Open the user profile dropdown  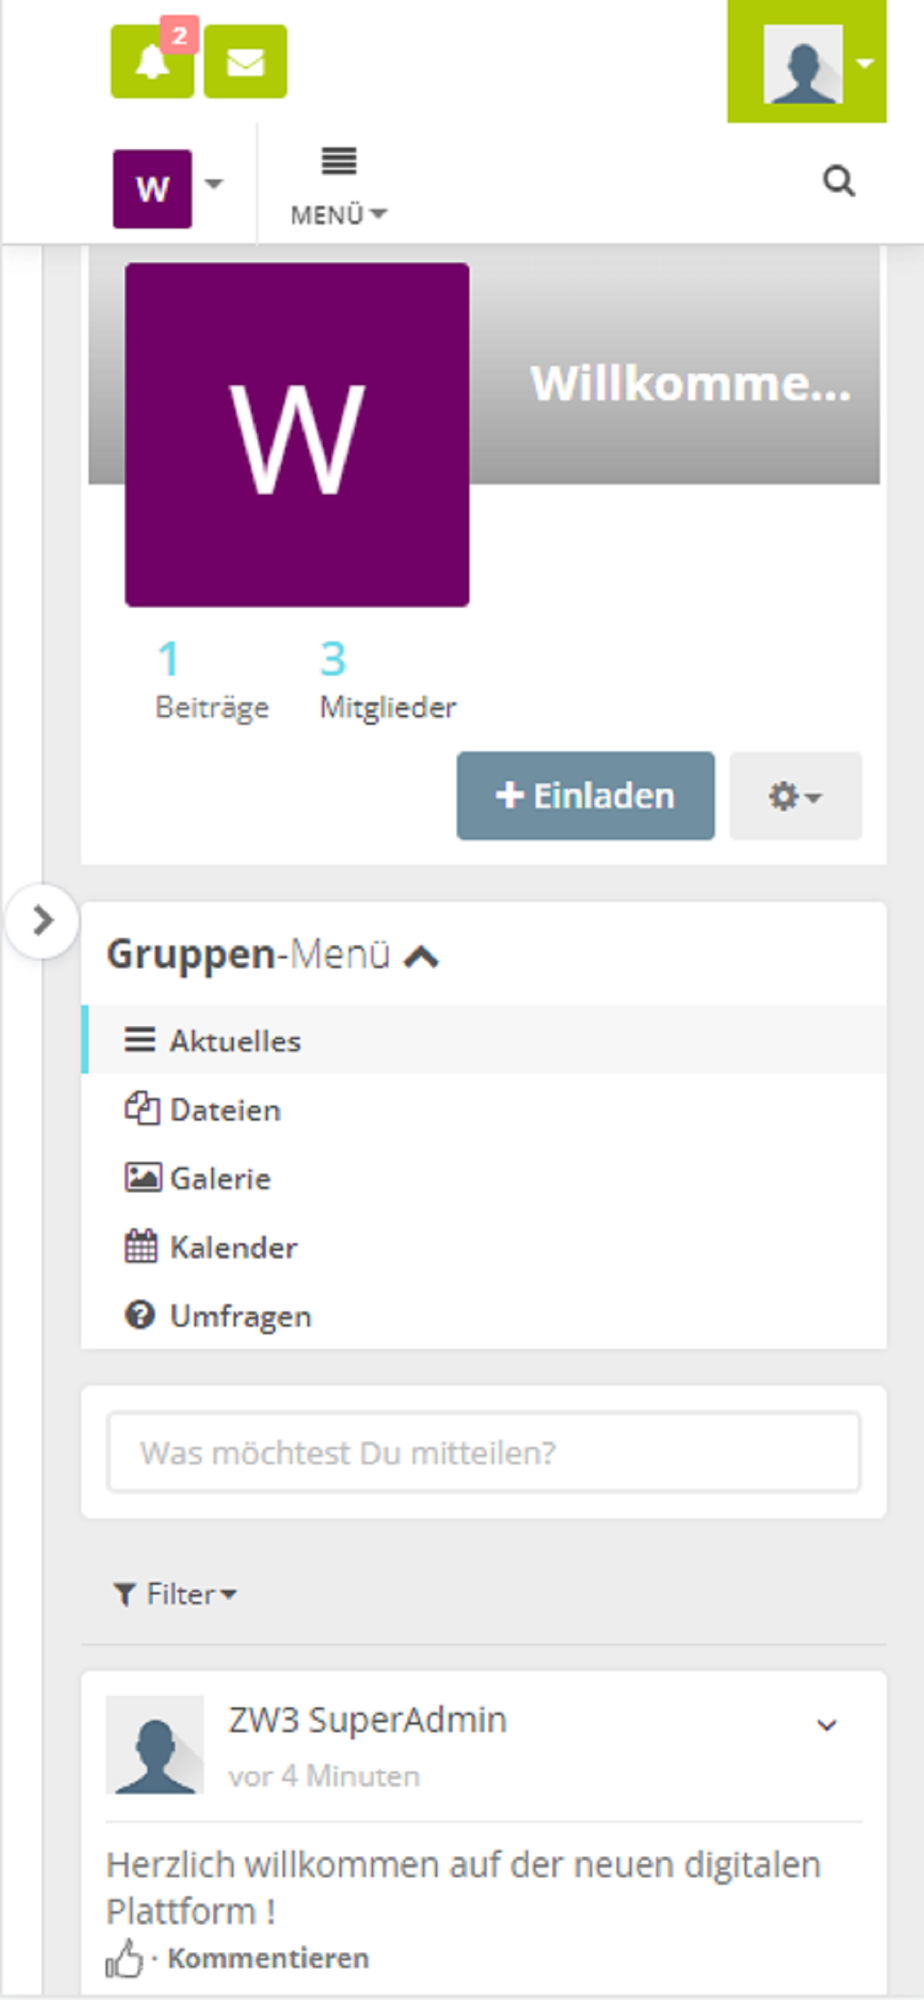coord(807,62)
